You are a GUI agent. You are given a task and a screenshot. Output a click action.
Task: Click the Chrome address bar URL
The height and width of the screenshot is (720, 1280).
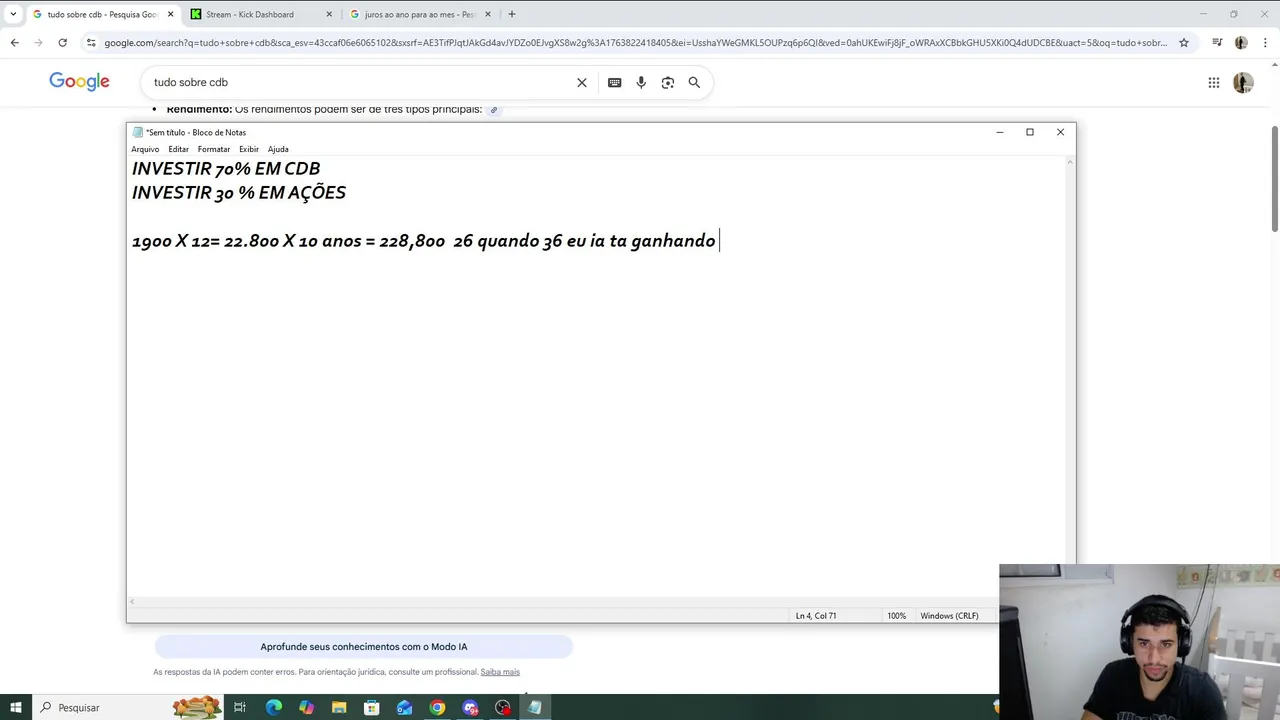coord(635,43)
